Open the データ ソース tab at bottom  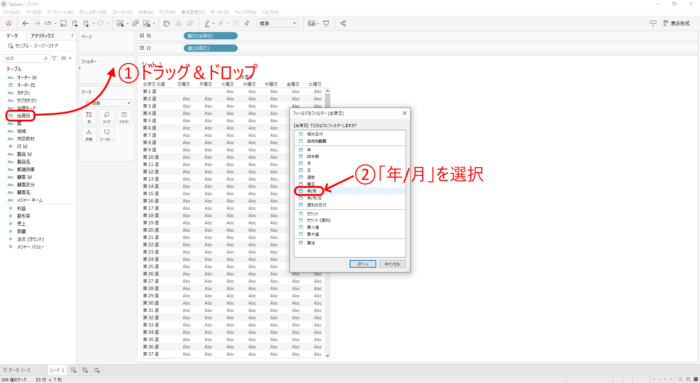18,370
